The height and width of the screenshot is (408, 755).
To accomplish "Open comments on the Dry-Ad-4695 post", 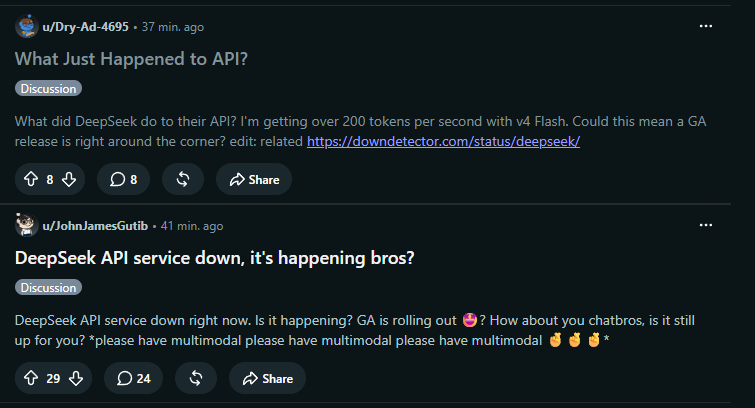I will tap(123, 179).
